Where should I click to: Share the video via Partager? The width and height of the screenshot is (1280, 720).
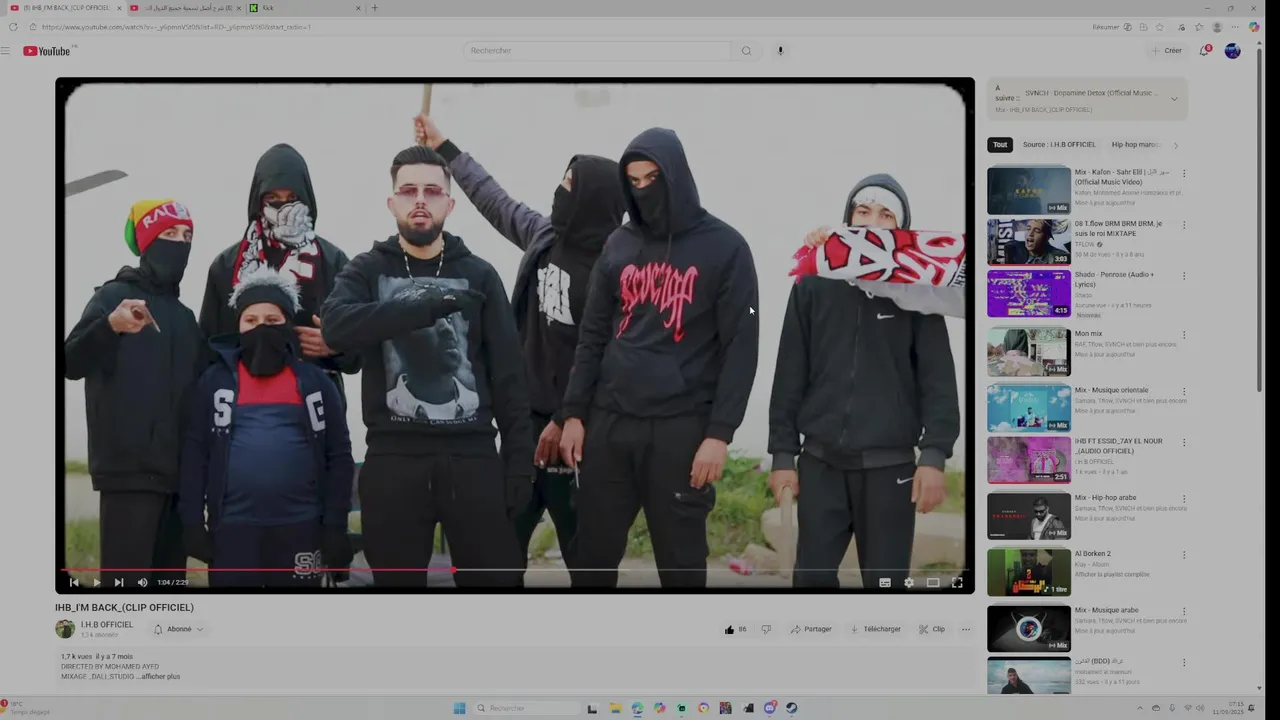pyautogui.click(x=811, y=629)
